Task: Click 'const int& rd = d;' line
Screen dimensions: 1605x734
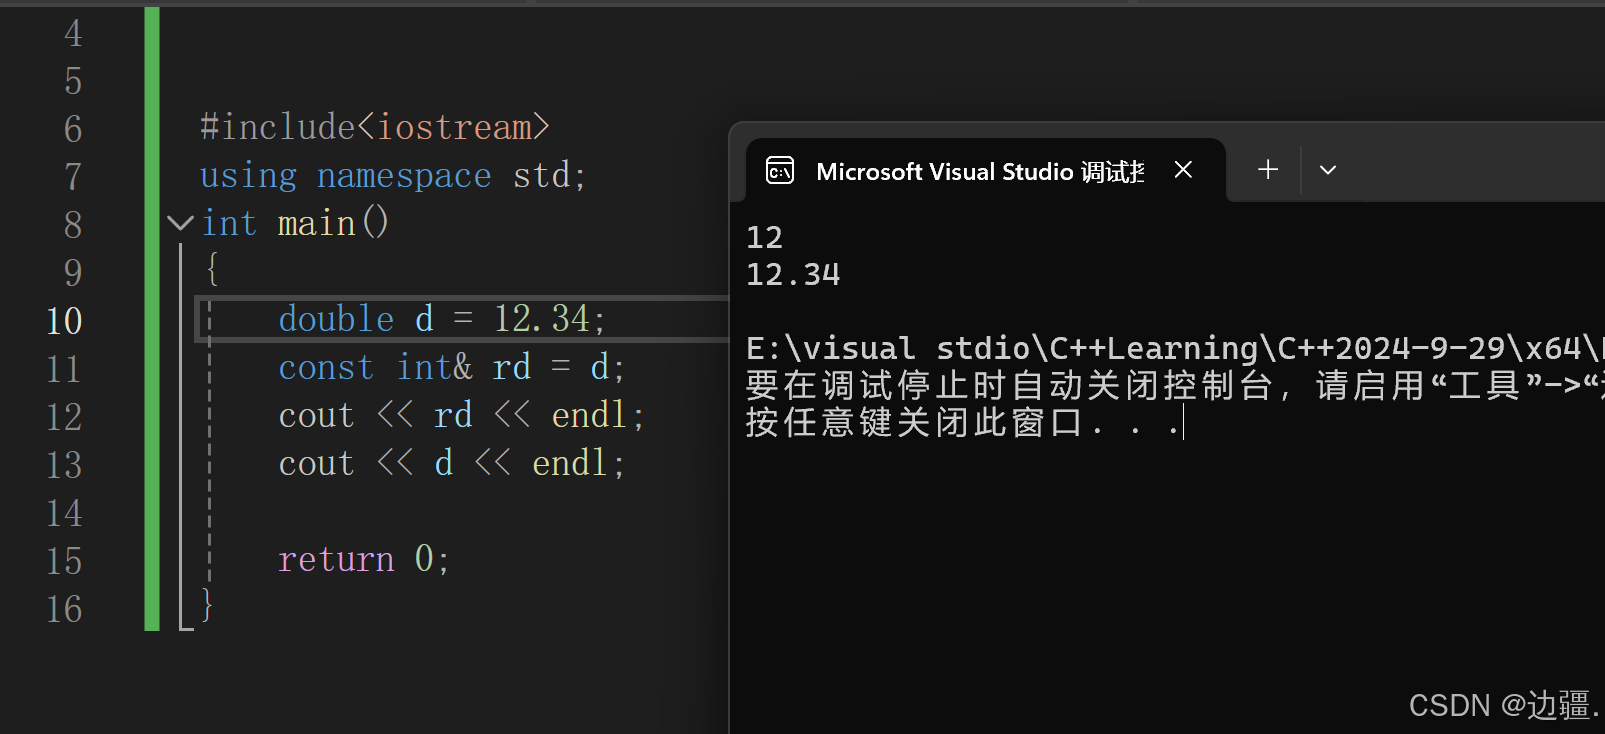Action: click(452, 368)
